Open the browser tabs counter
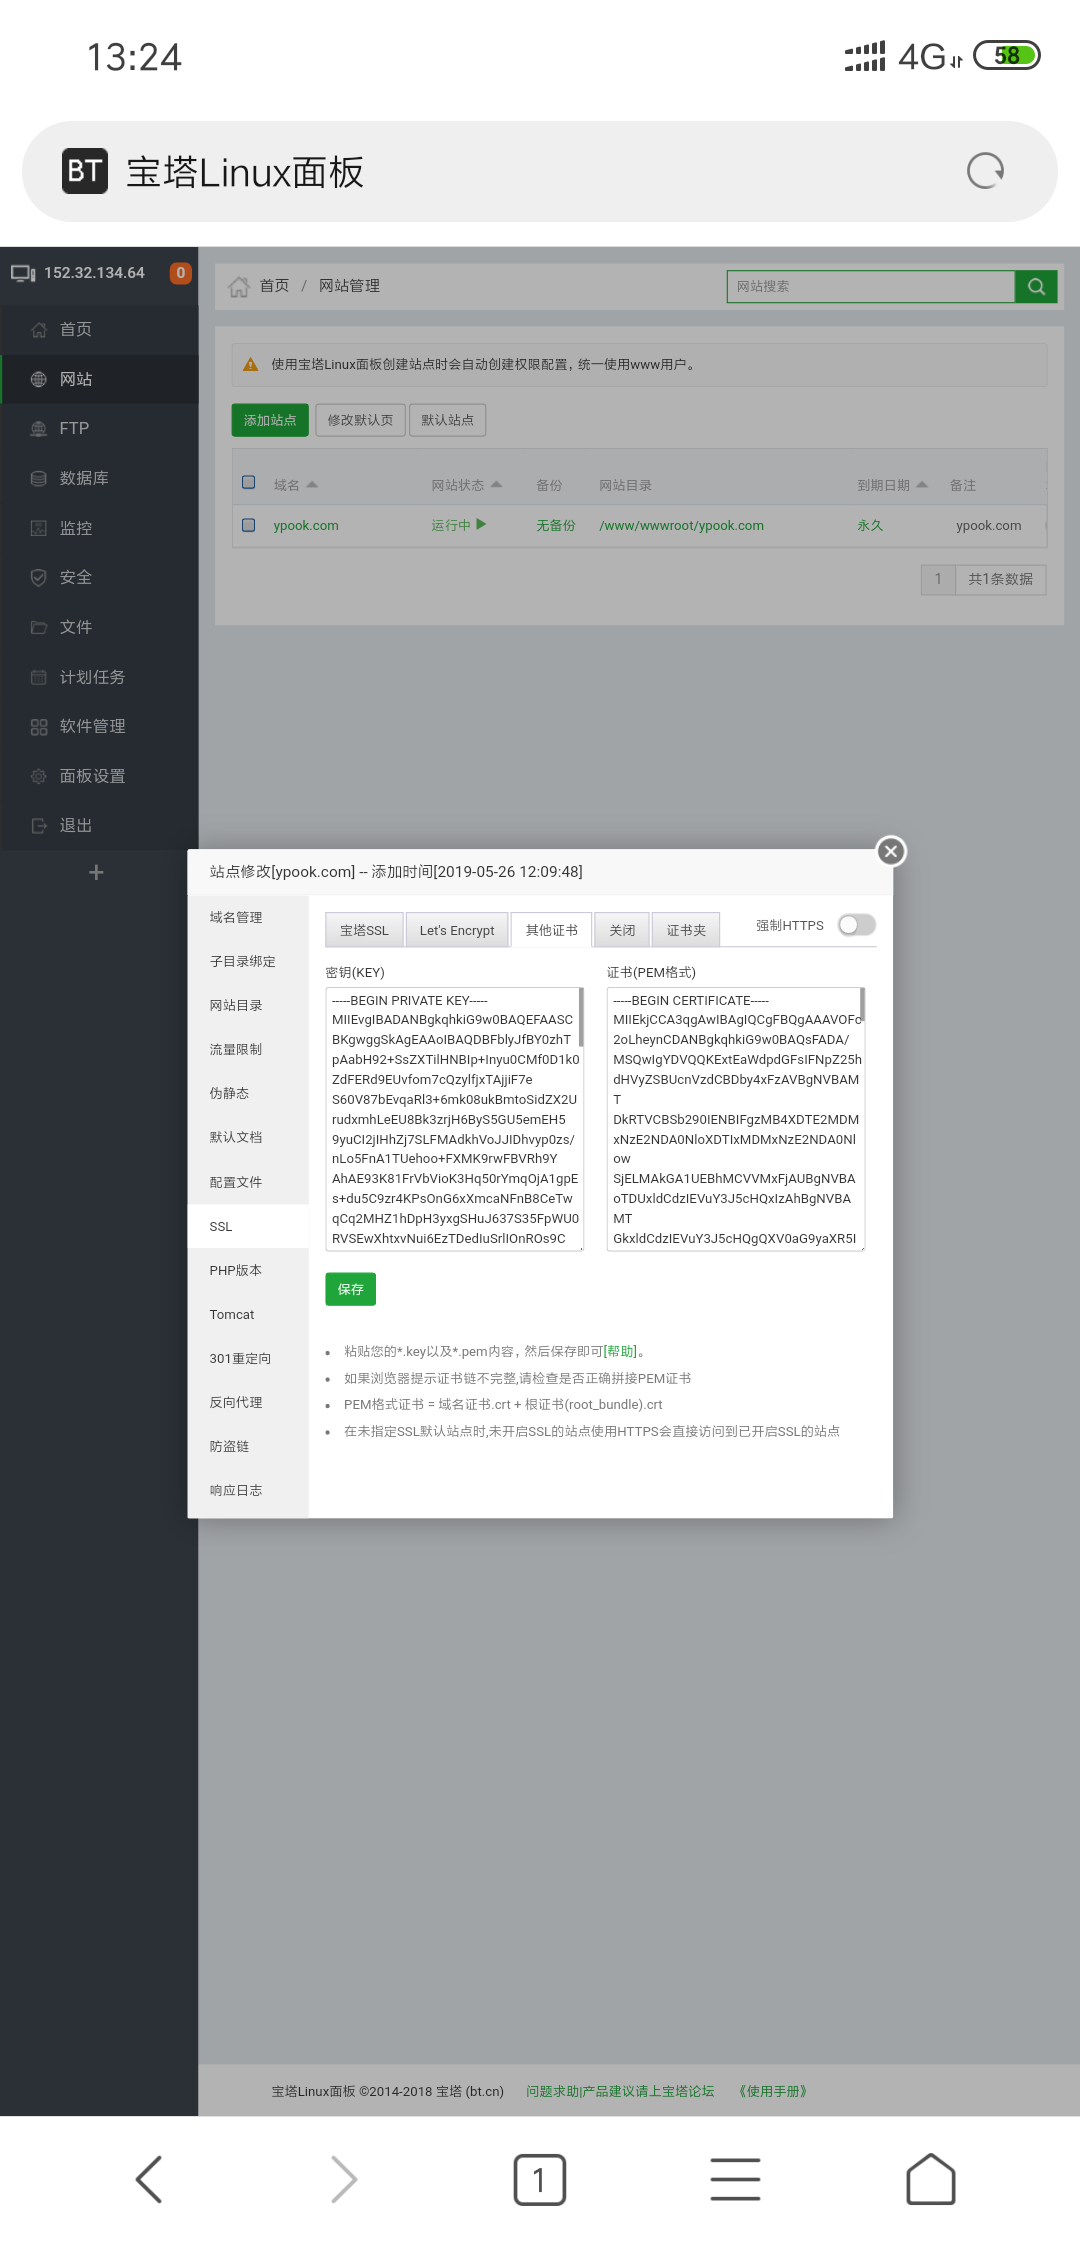The image size is (1080, 2244). point(539,2179)
